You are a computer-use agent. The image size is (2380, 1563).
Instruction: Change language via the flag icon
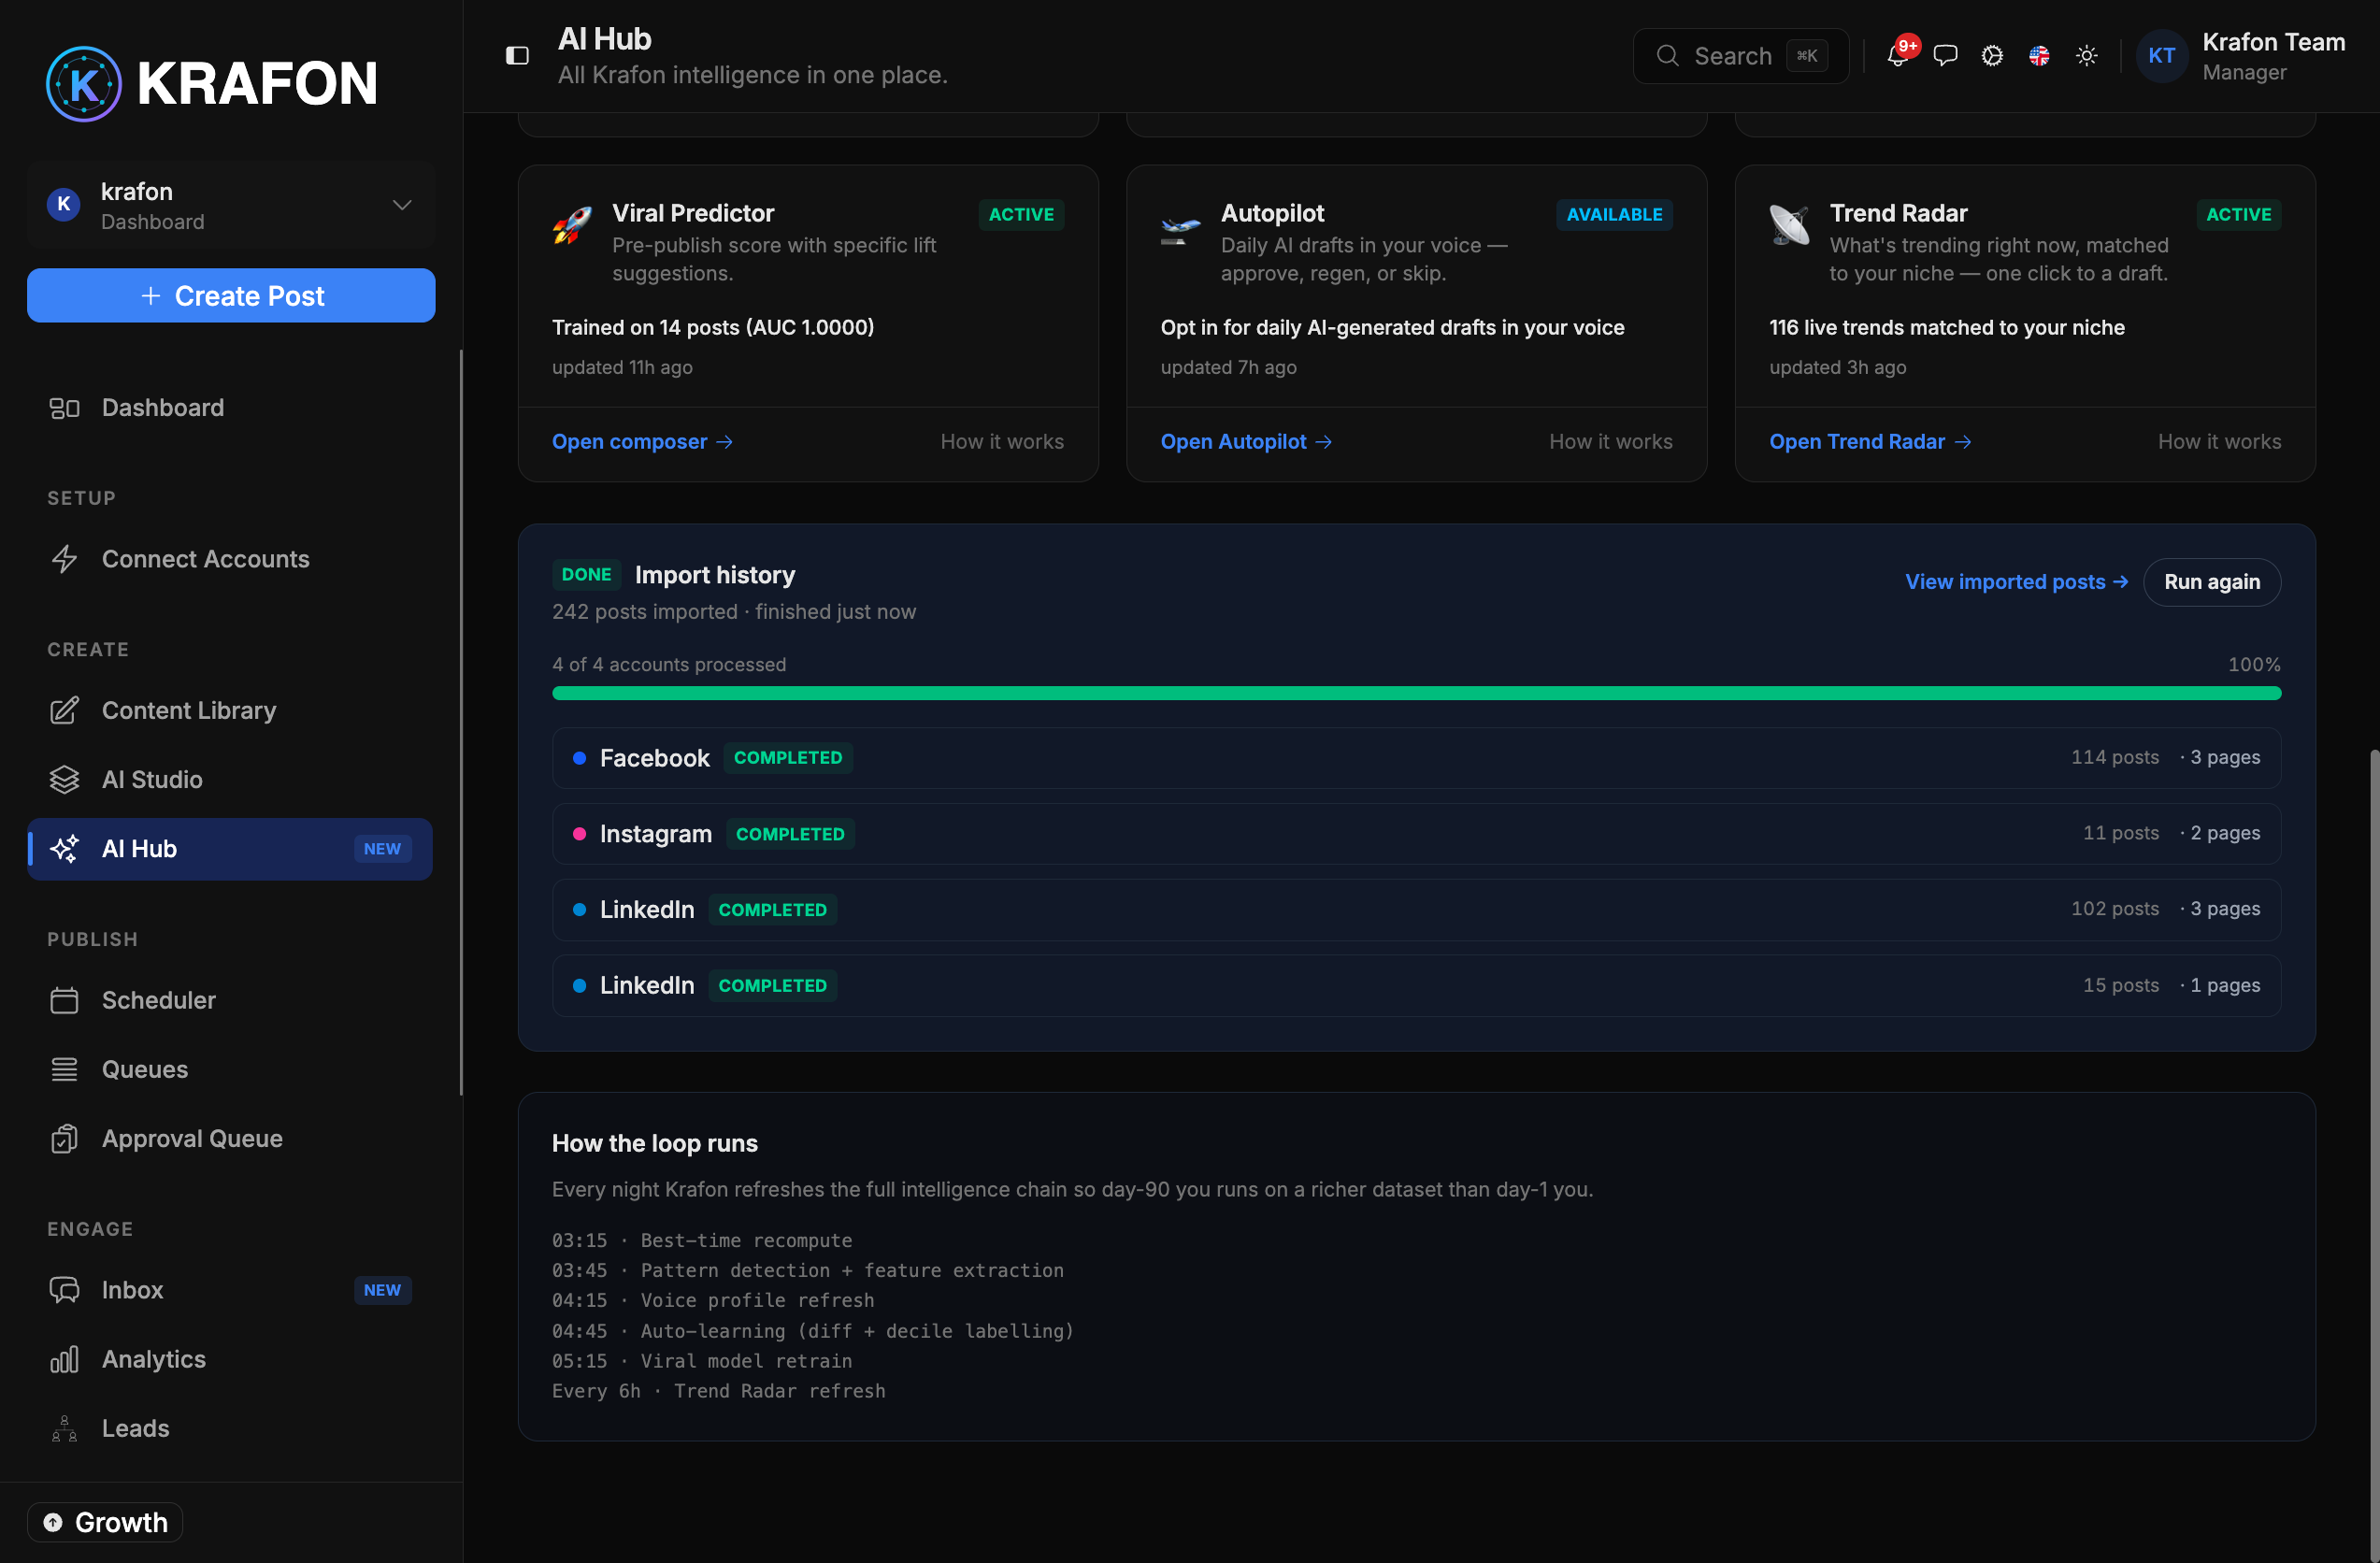(2039, 56)
